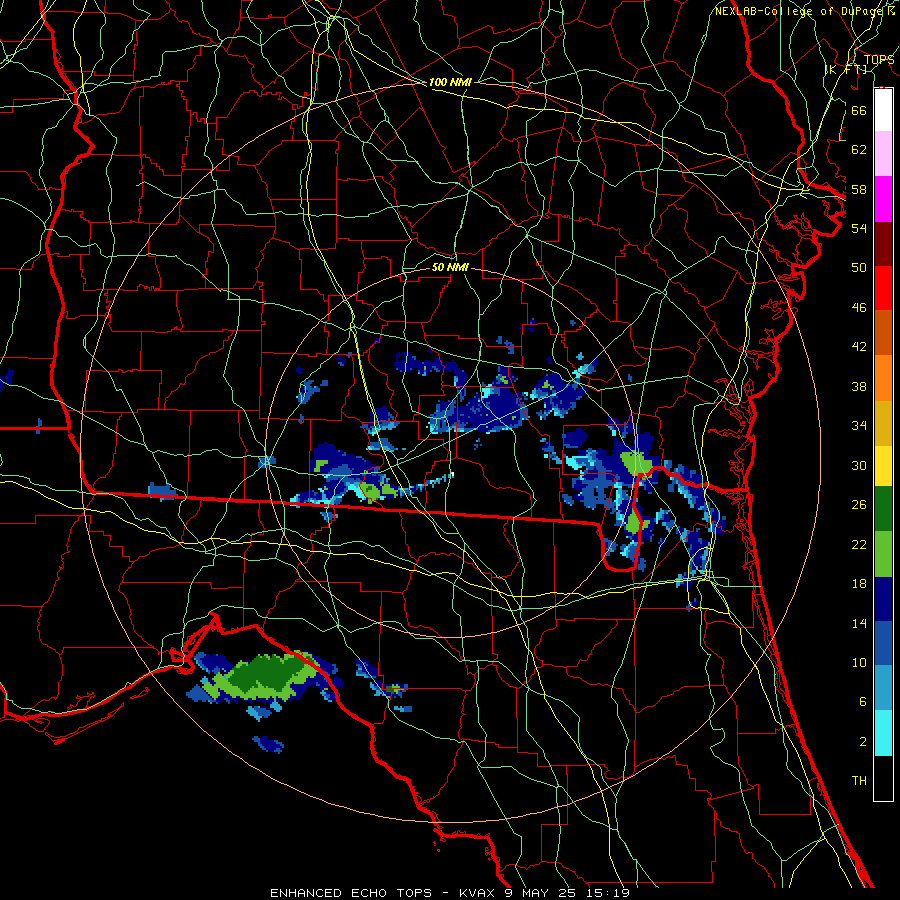Click the "46" legend value
This screenshot has width=900, height=900.
pyautogui.click(x=859, y=308)
